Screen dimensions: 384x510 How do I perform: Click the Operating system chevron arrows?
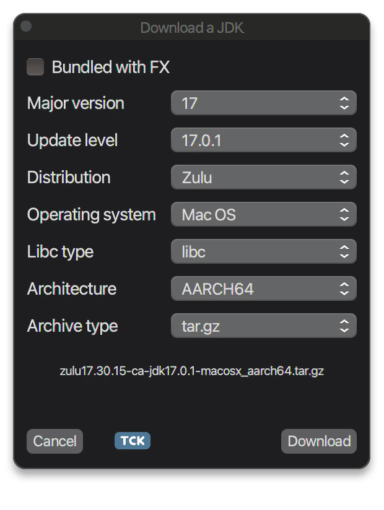tap(344, 214)
